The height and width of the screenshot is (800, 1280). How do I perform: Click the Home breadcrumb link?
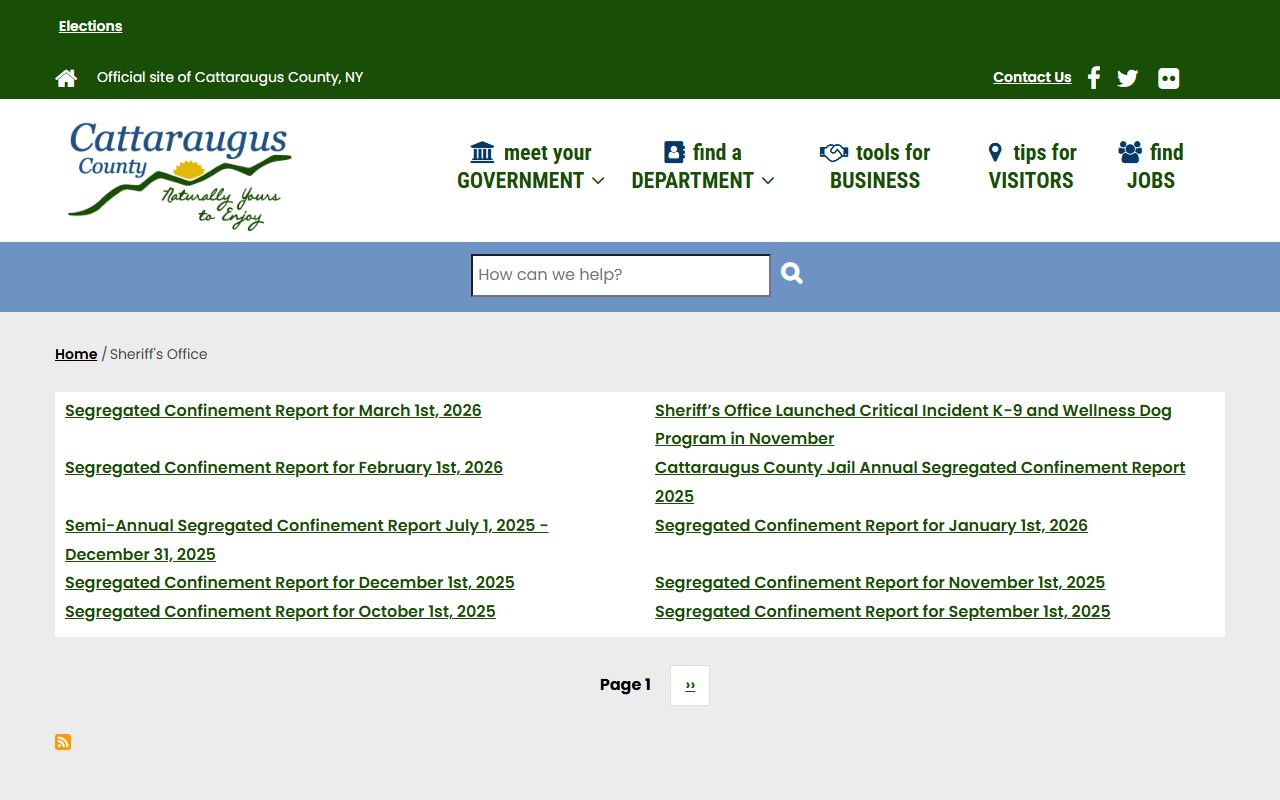coord(76,354)
